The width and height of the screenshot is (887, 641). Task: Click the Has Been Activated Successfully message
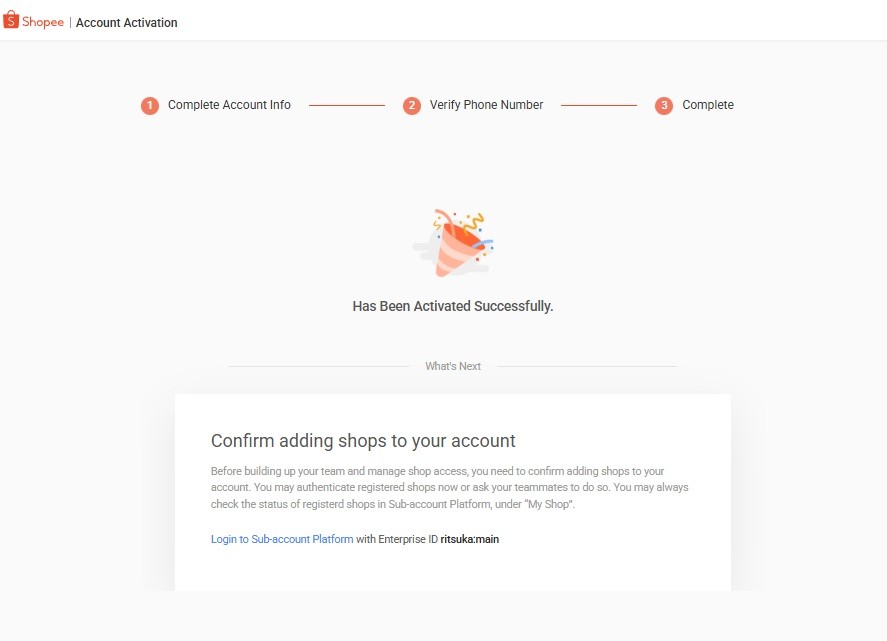[x=453, y=306]
